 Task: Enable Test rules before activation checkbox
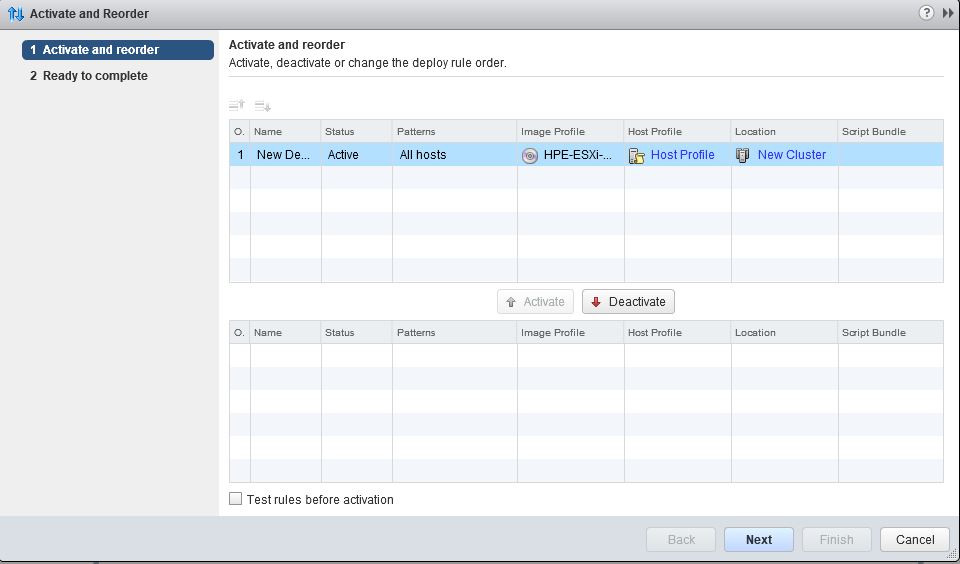(x=236, y=499)
